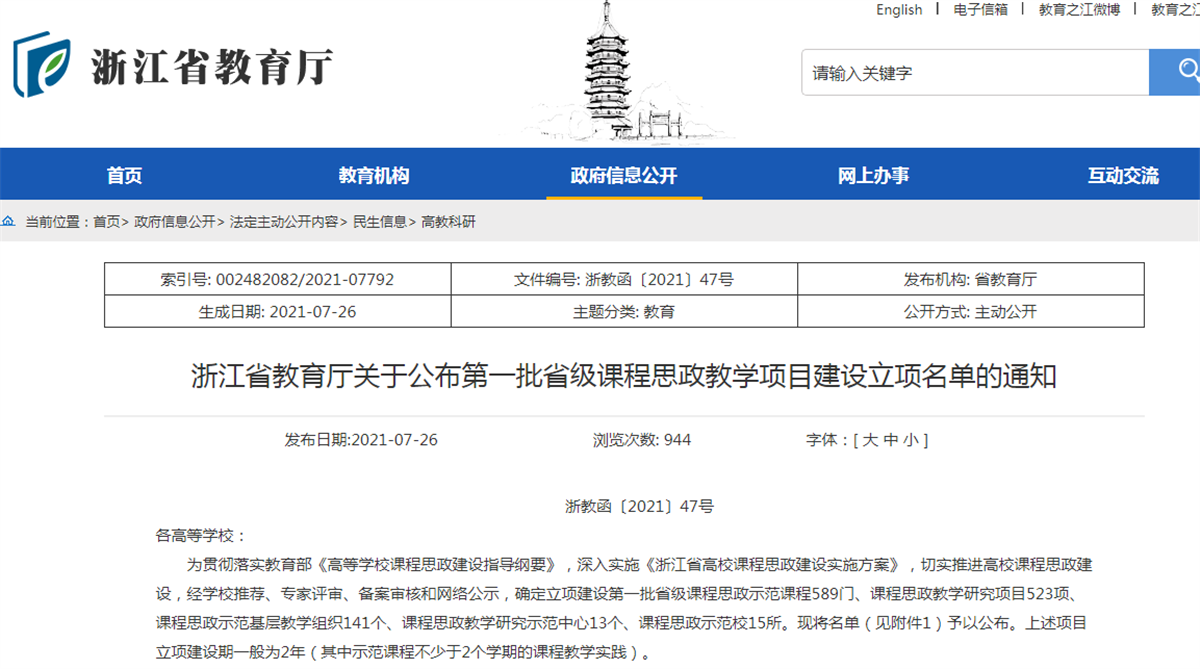This screenshot has width=1200, height=669.
Task: Click the search magnifier button
Action: click(1182, 72)
